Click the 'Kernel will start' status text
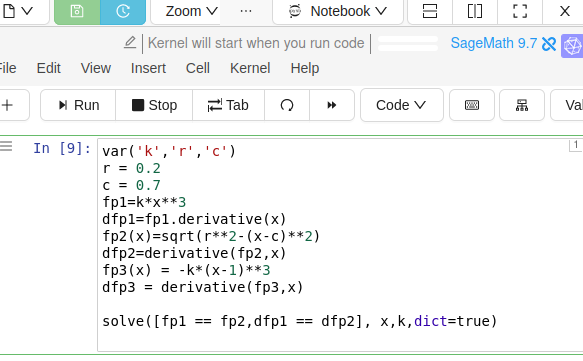This screenshot has height=361, width=583. pos(256,43)
